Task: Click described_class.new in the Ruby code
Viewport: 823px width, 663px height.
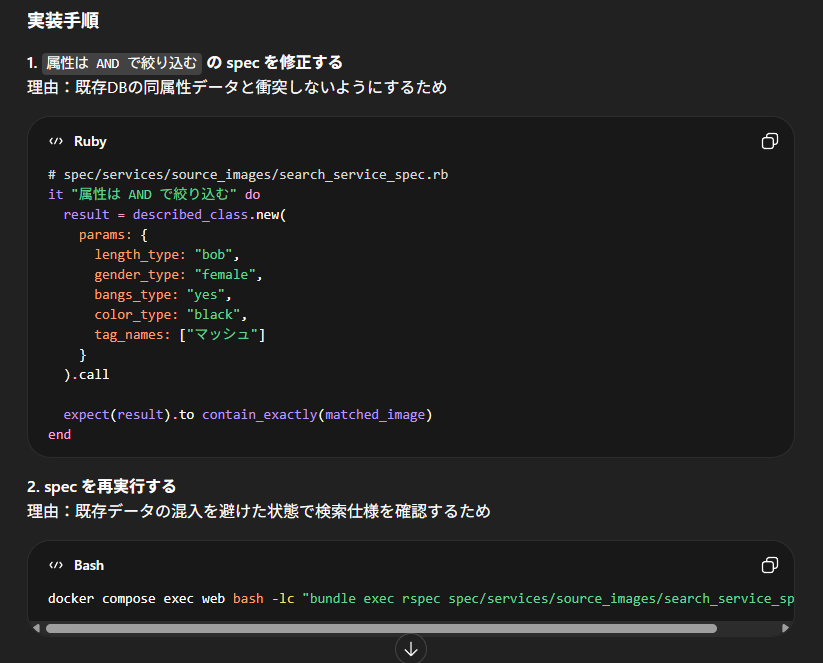Action: [x=206, y=214]
